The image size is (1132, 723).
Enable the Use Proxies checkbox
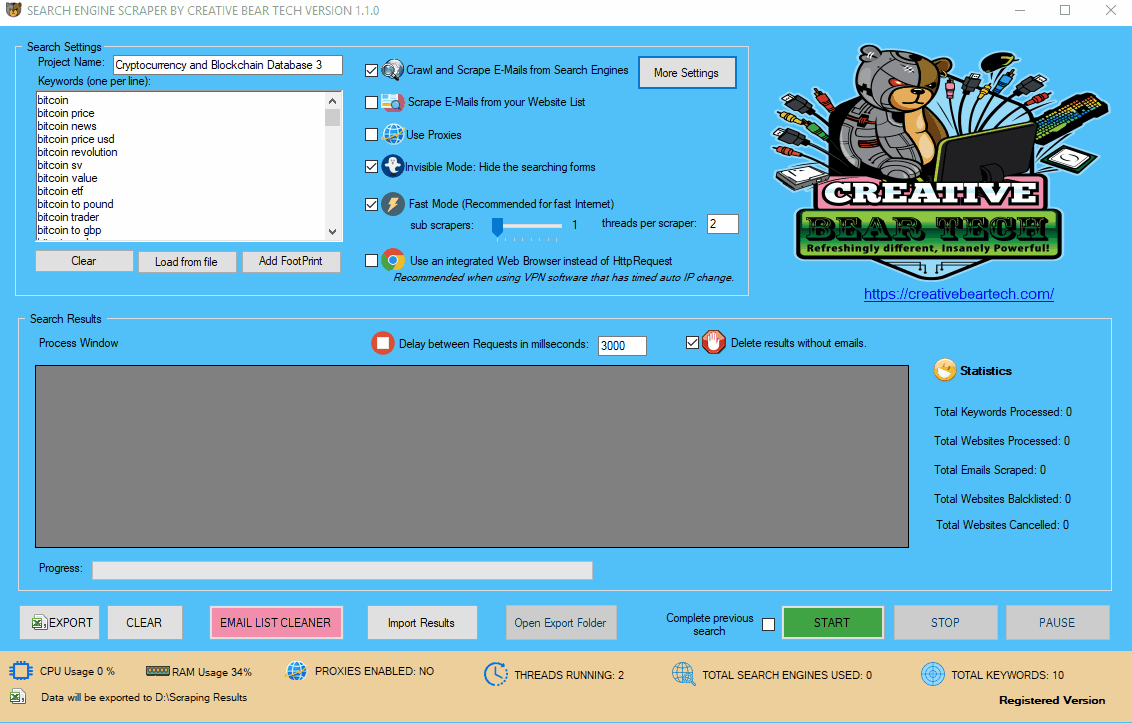tap(371, 134)
